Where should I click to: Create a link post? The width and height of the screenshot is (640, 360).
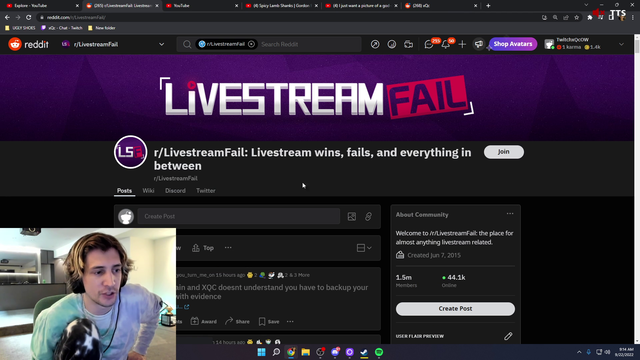point(368,216)
